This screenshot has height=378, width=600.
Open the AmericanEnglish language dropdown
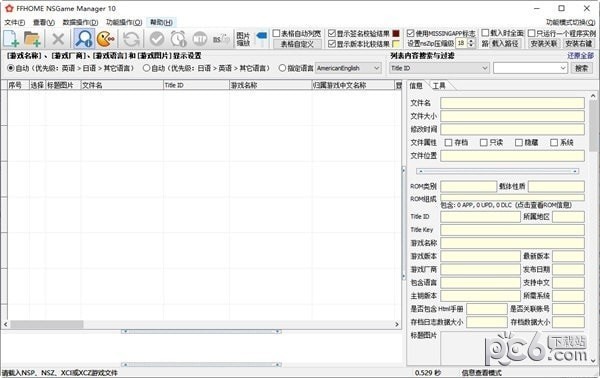[x=348, y=68]
